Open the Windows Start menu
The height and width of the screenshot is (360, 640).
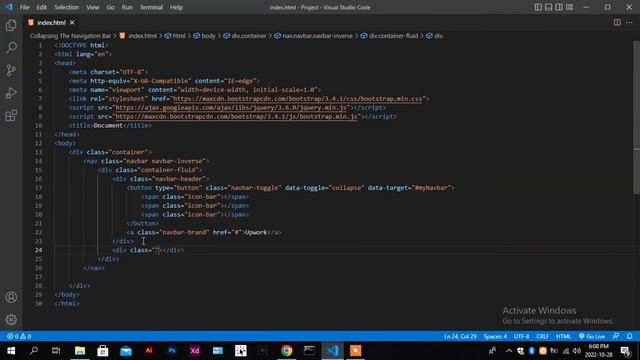point(11,351)
